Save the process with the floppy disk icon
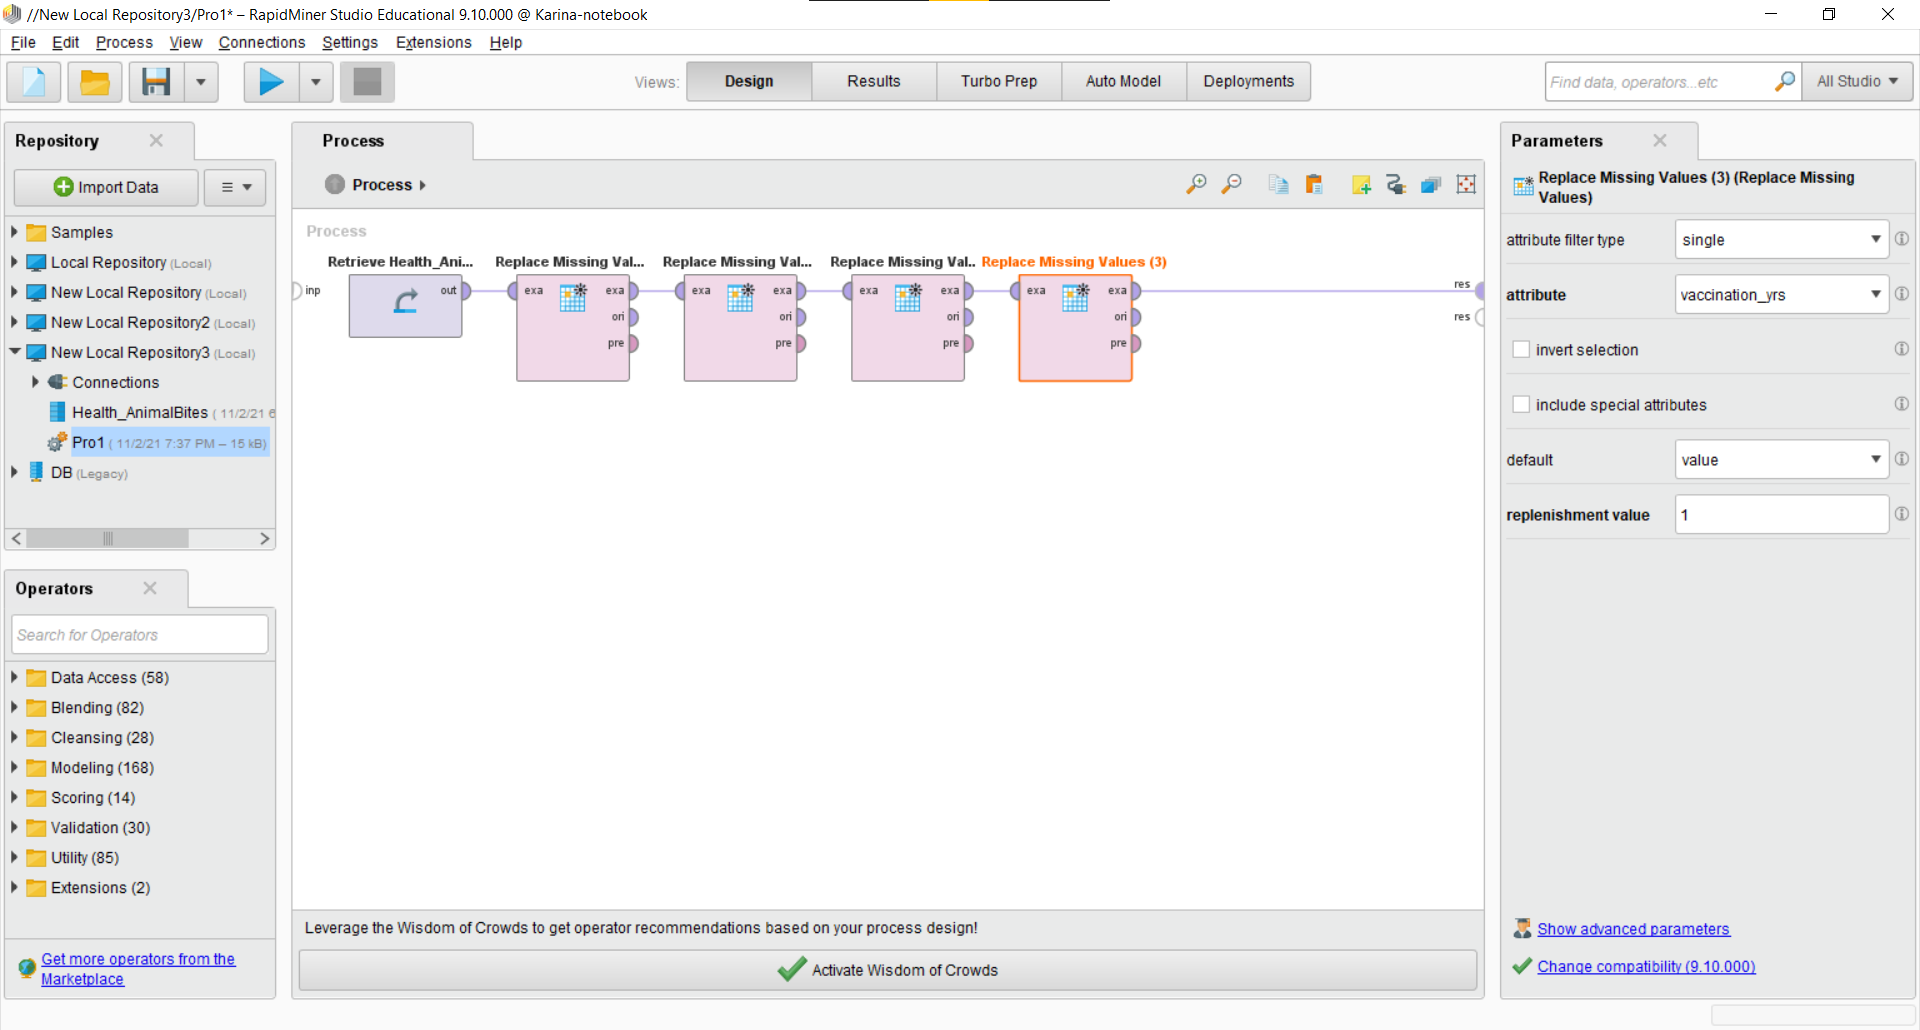This screenshot has height=1030, width=1920. pyautogui.click(x=156, y=82)
